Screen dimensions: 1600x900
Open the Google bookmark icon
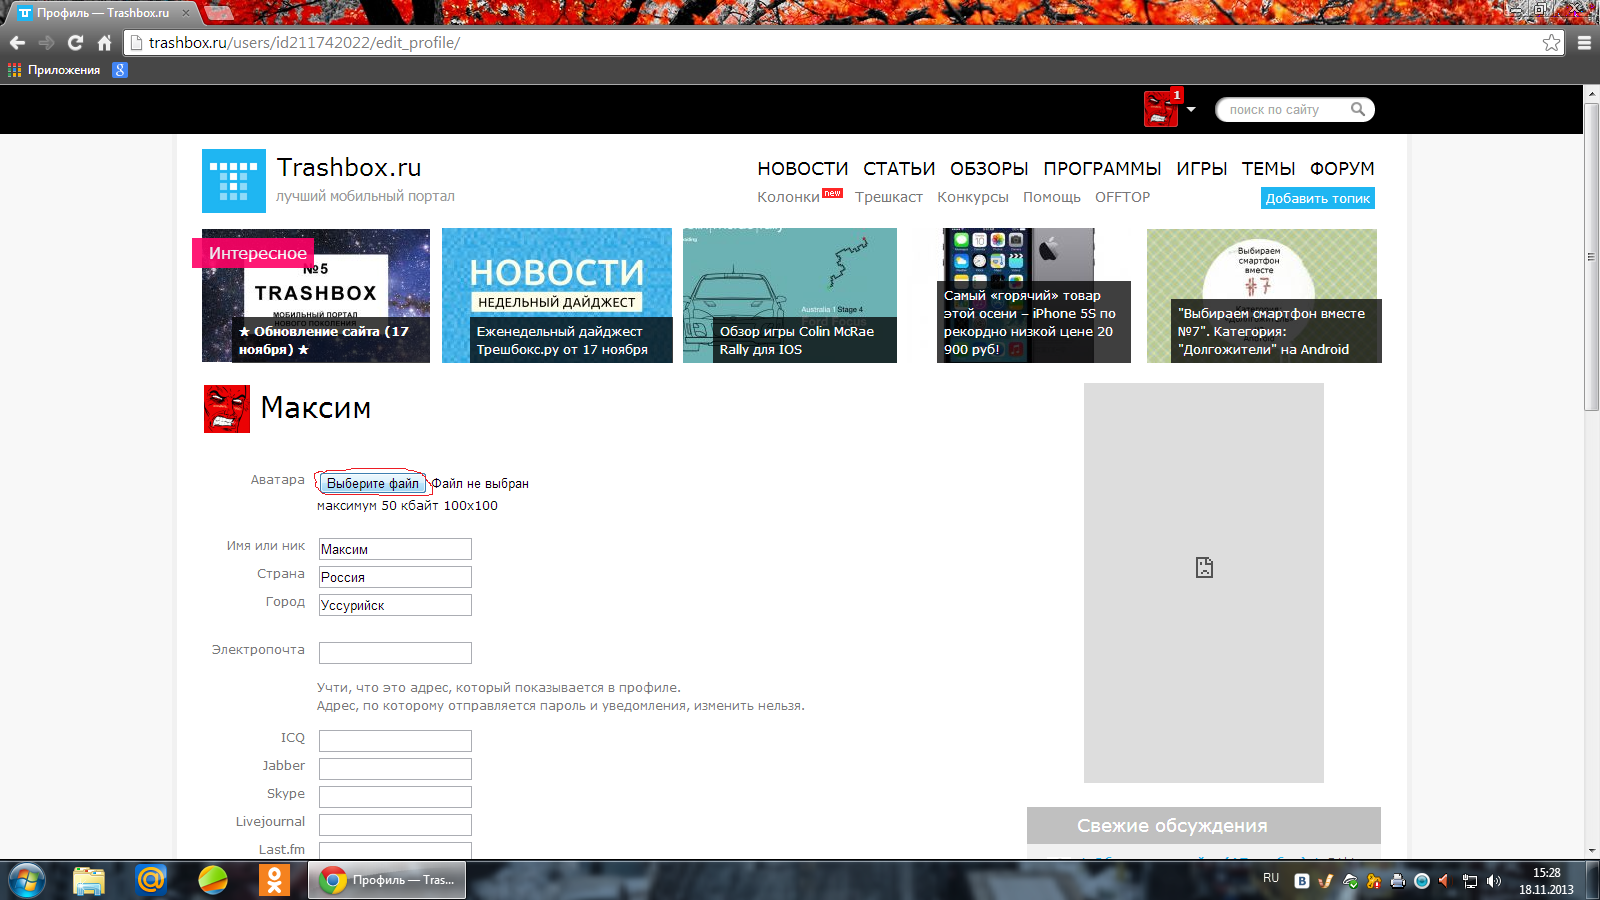[x=120, y=70]
